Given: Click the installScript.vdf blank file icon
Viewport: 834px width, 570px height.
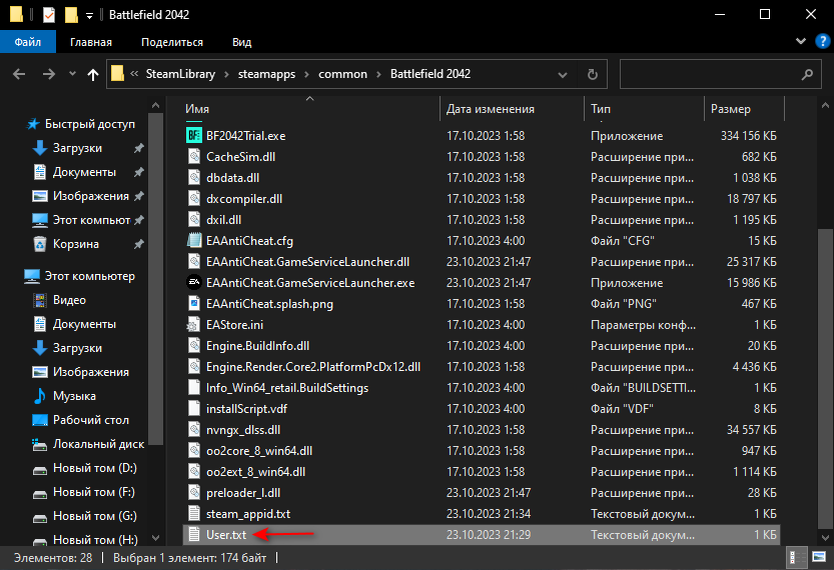Looking at the screenshot, I should point(194,408).
